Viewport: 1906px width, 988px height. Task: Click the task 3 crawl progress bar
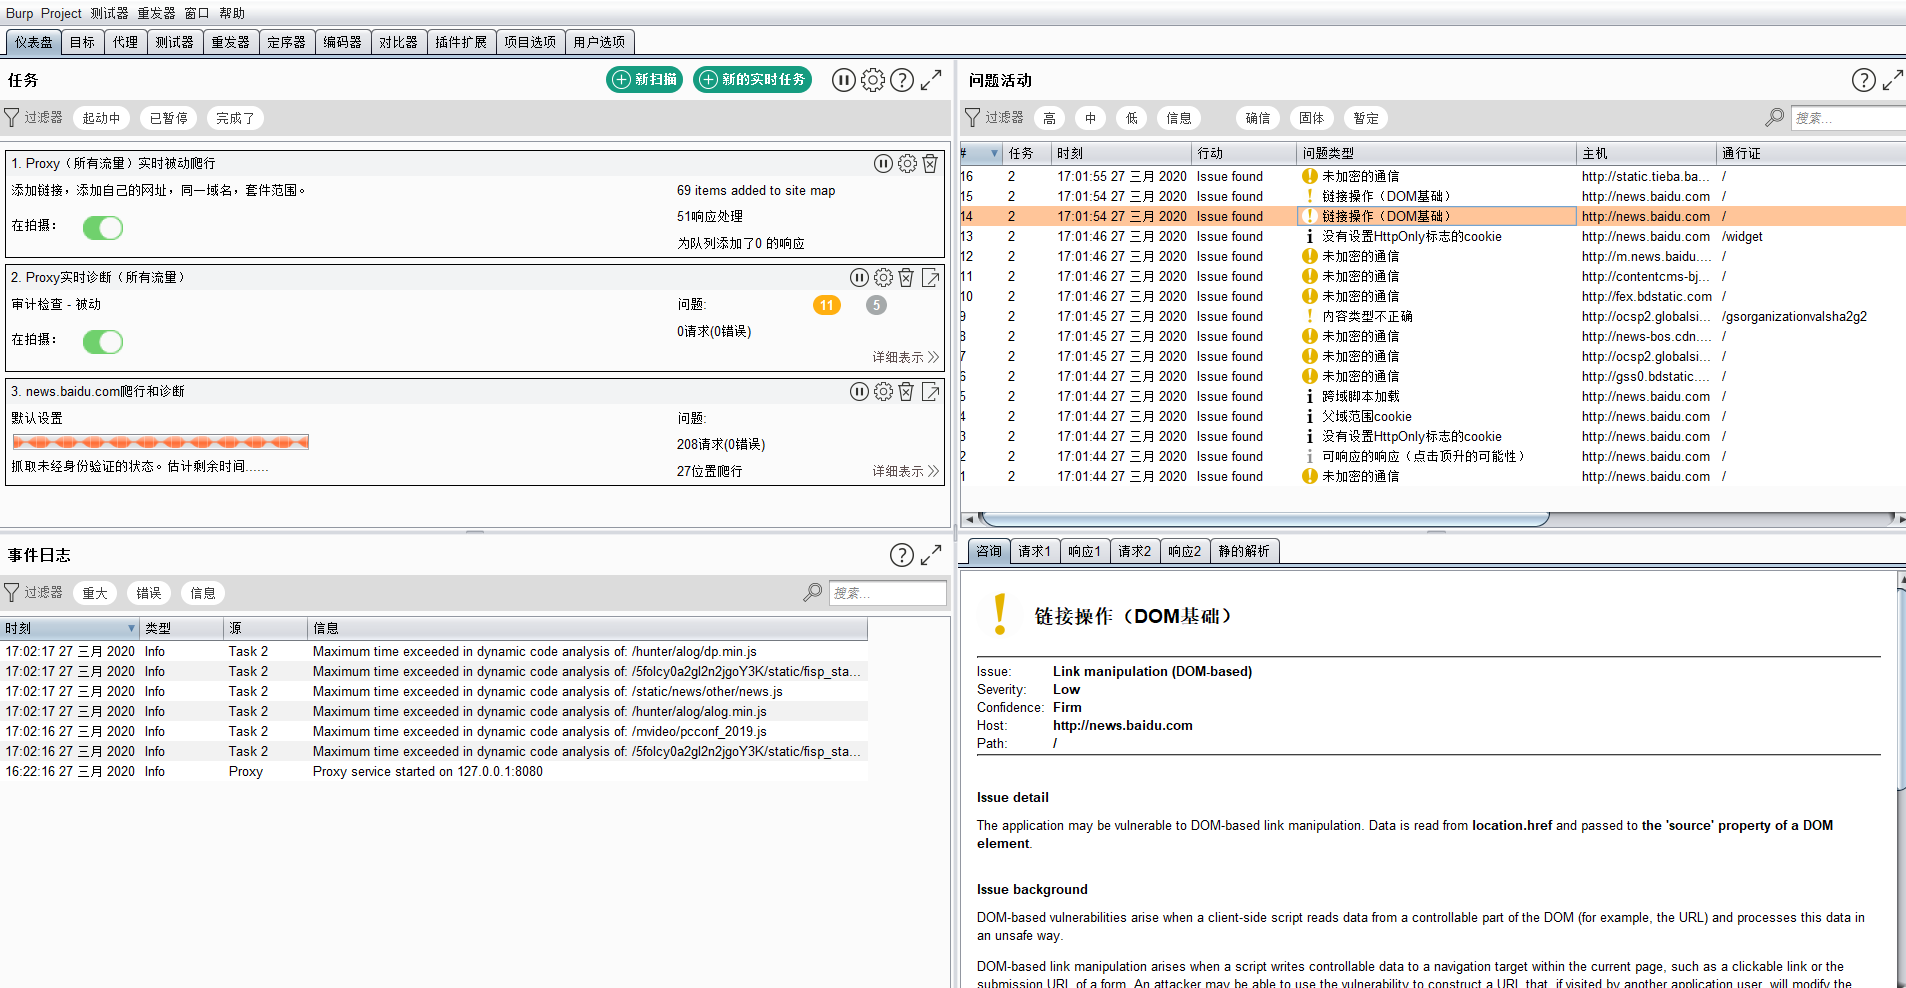coord(160,442)
